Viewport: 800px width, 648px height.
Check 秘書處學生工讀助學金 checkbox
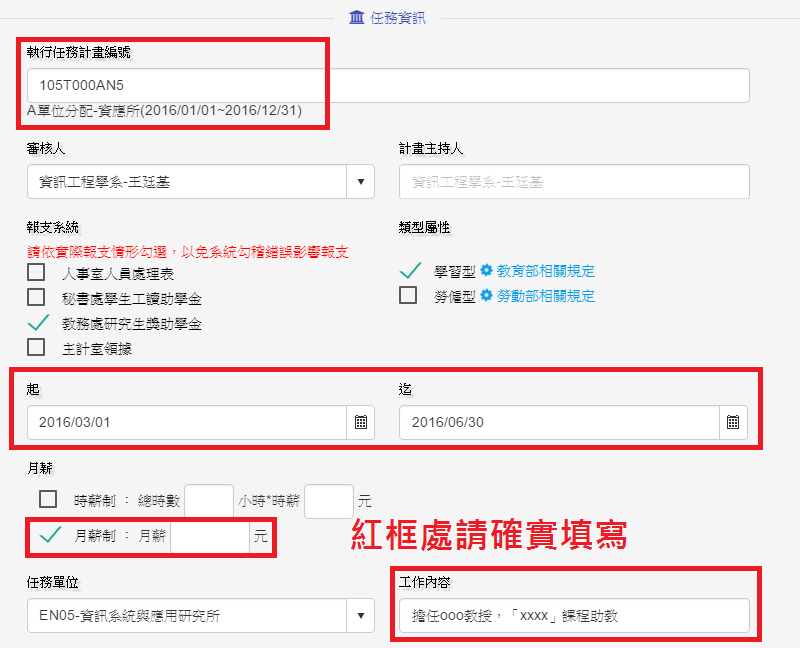pyautogui.click(x=36, y=297)
